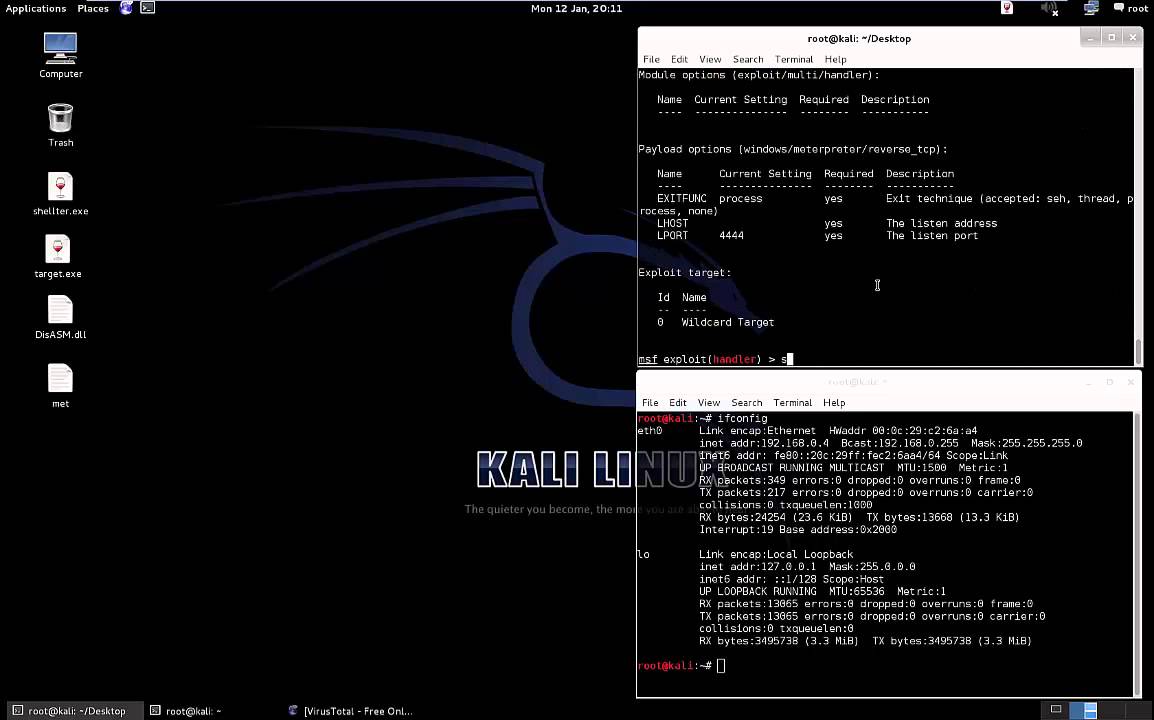1154x720 pixels.
Task: Launch terminal from top panel icon
Action: pos(148,8)
